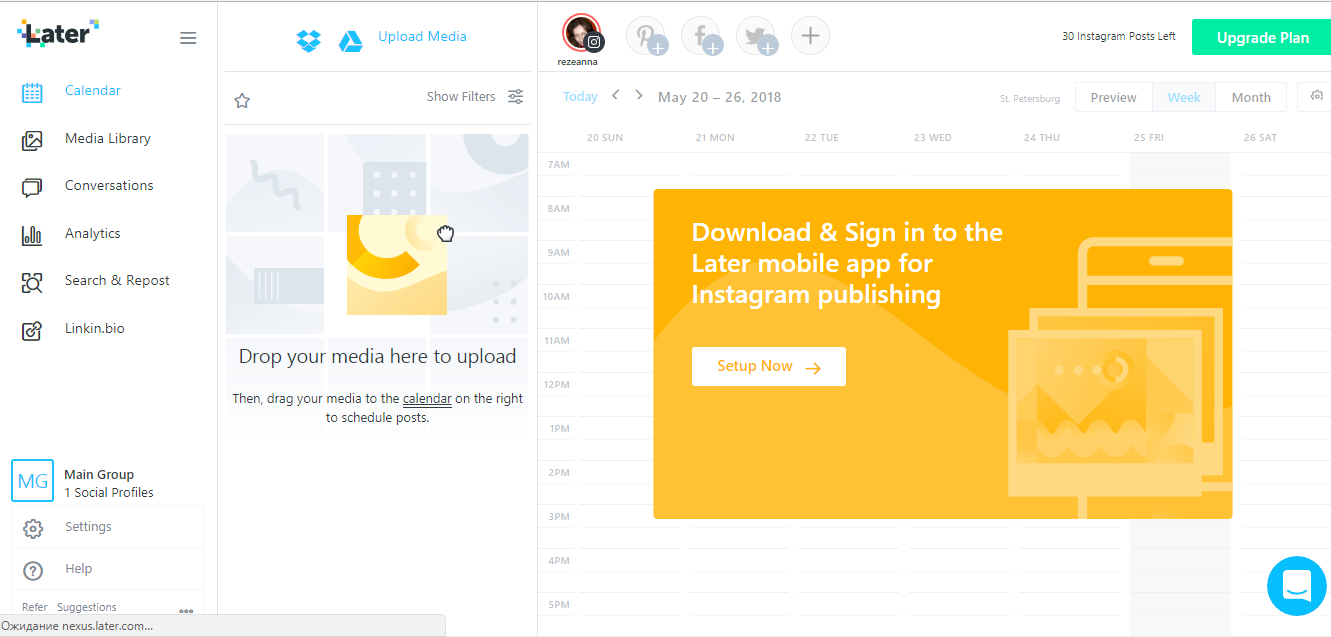Click the calendar link in upload hint
The height and width of the screenshot is (637, 1331).
coord(427,399)
